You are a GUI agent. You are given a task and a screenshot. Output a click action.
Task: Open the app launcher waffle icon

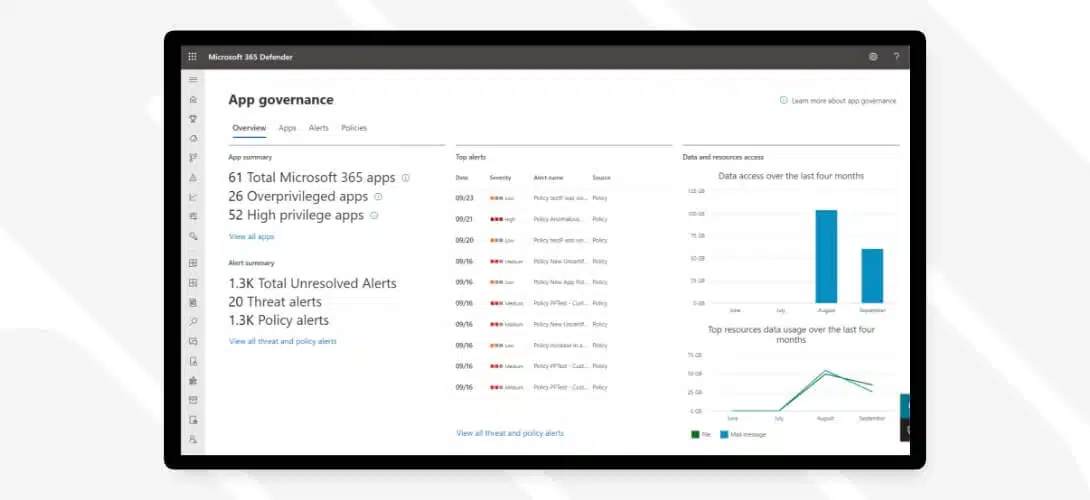click(x=193, y=57)
